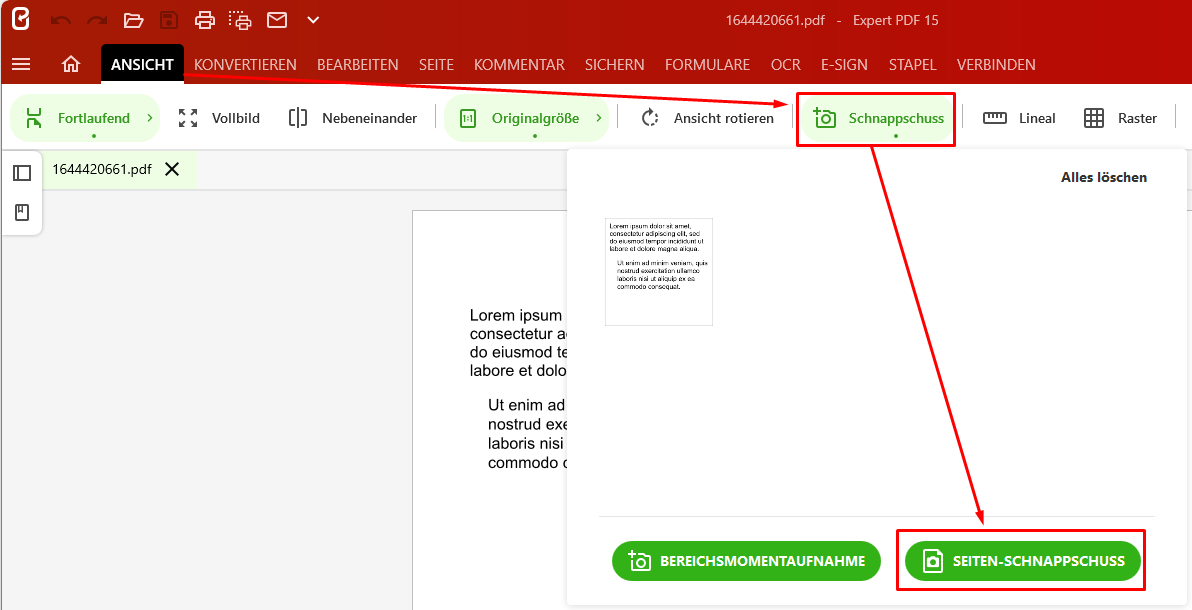The width and height of the screenshot is (1192, 610).
Task: Switch to the KONVERTIEREN tab
Action: coord(245,65)
